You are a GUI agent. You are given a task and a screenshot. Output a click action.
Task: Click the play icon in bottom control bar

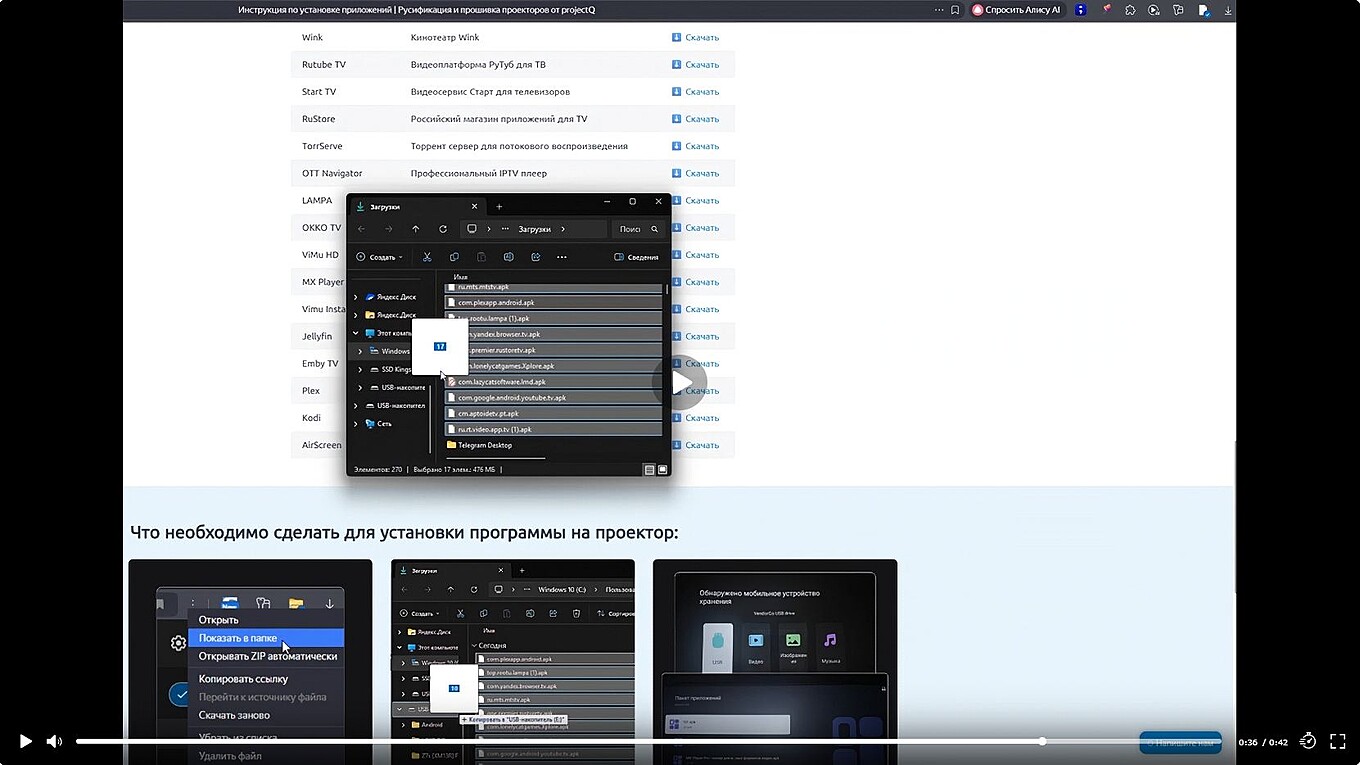click(x=26, y=741)
